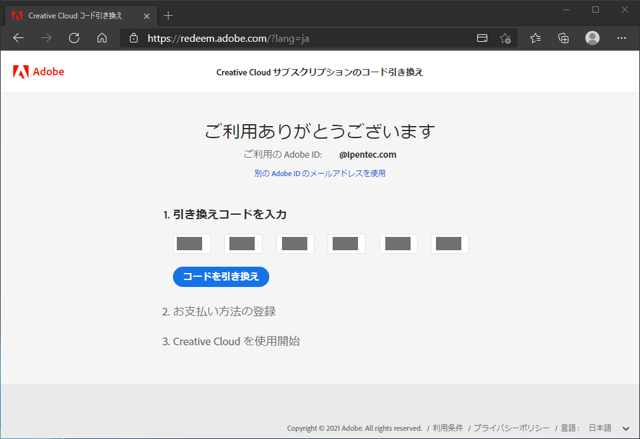Minimize the browser window
640x439 pixels.
click(566, 10)
